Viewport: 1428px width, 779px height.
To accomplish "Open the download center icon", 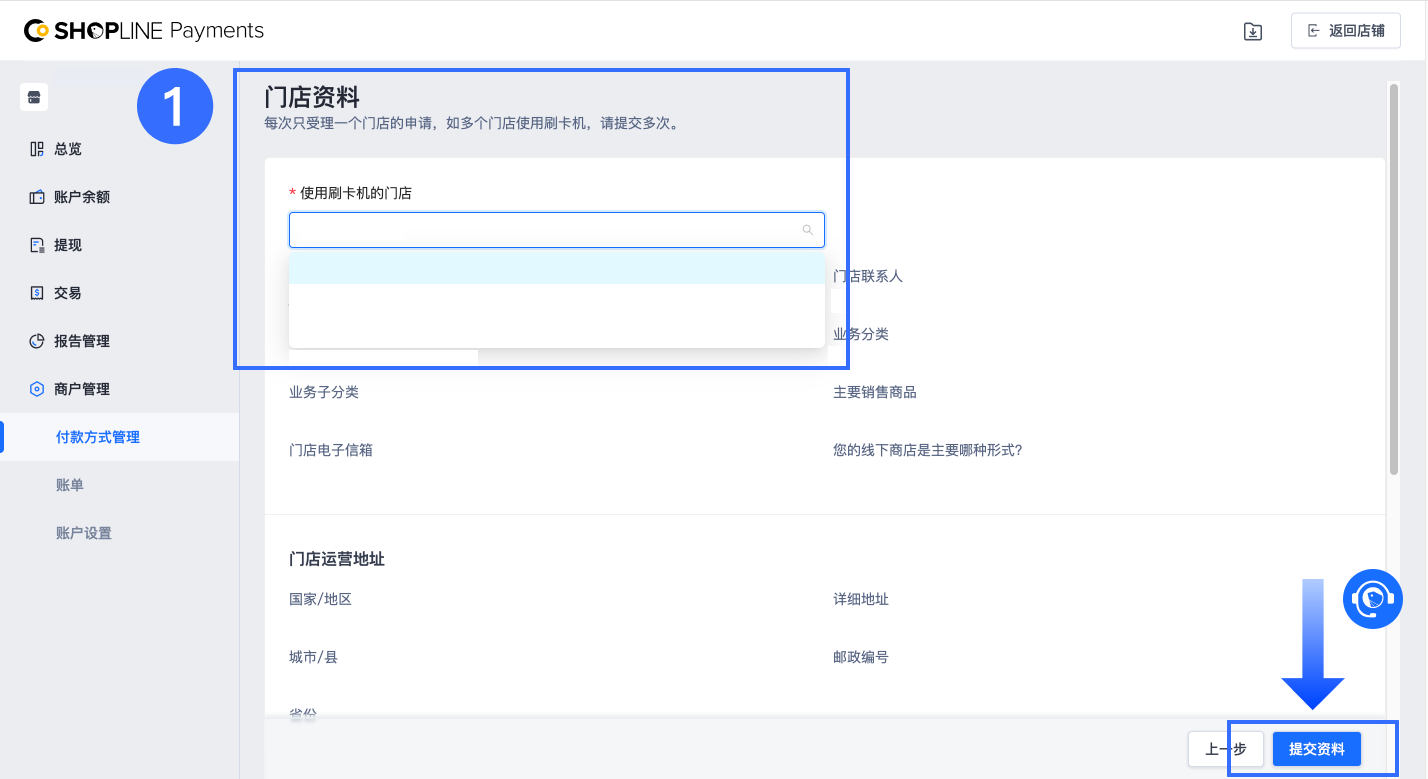I will (x=1252, y=31).
